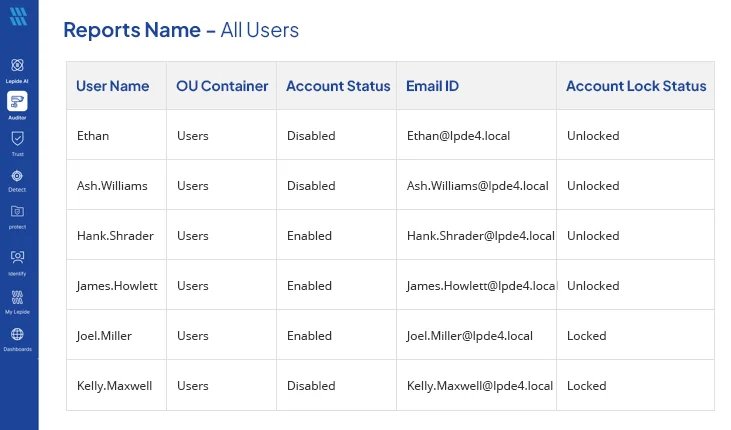Image resolution: width=731 pixels, height=430 pixels.
Task: Click Users OU container in James.Howlett row
Action: pos(193,285)
